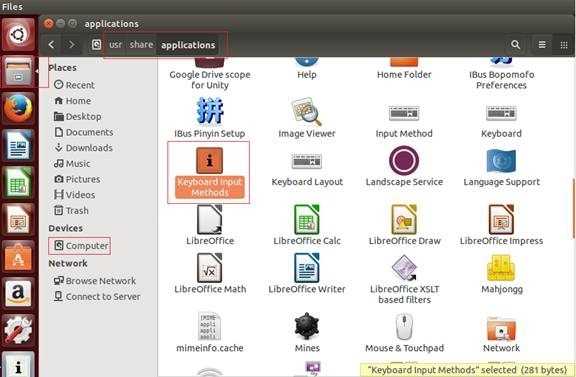Viewport: 576px width, 377px height.
Task: Click the IBus Bopomofo Preferences label
Action: point(501,80)
